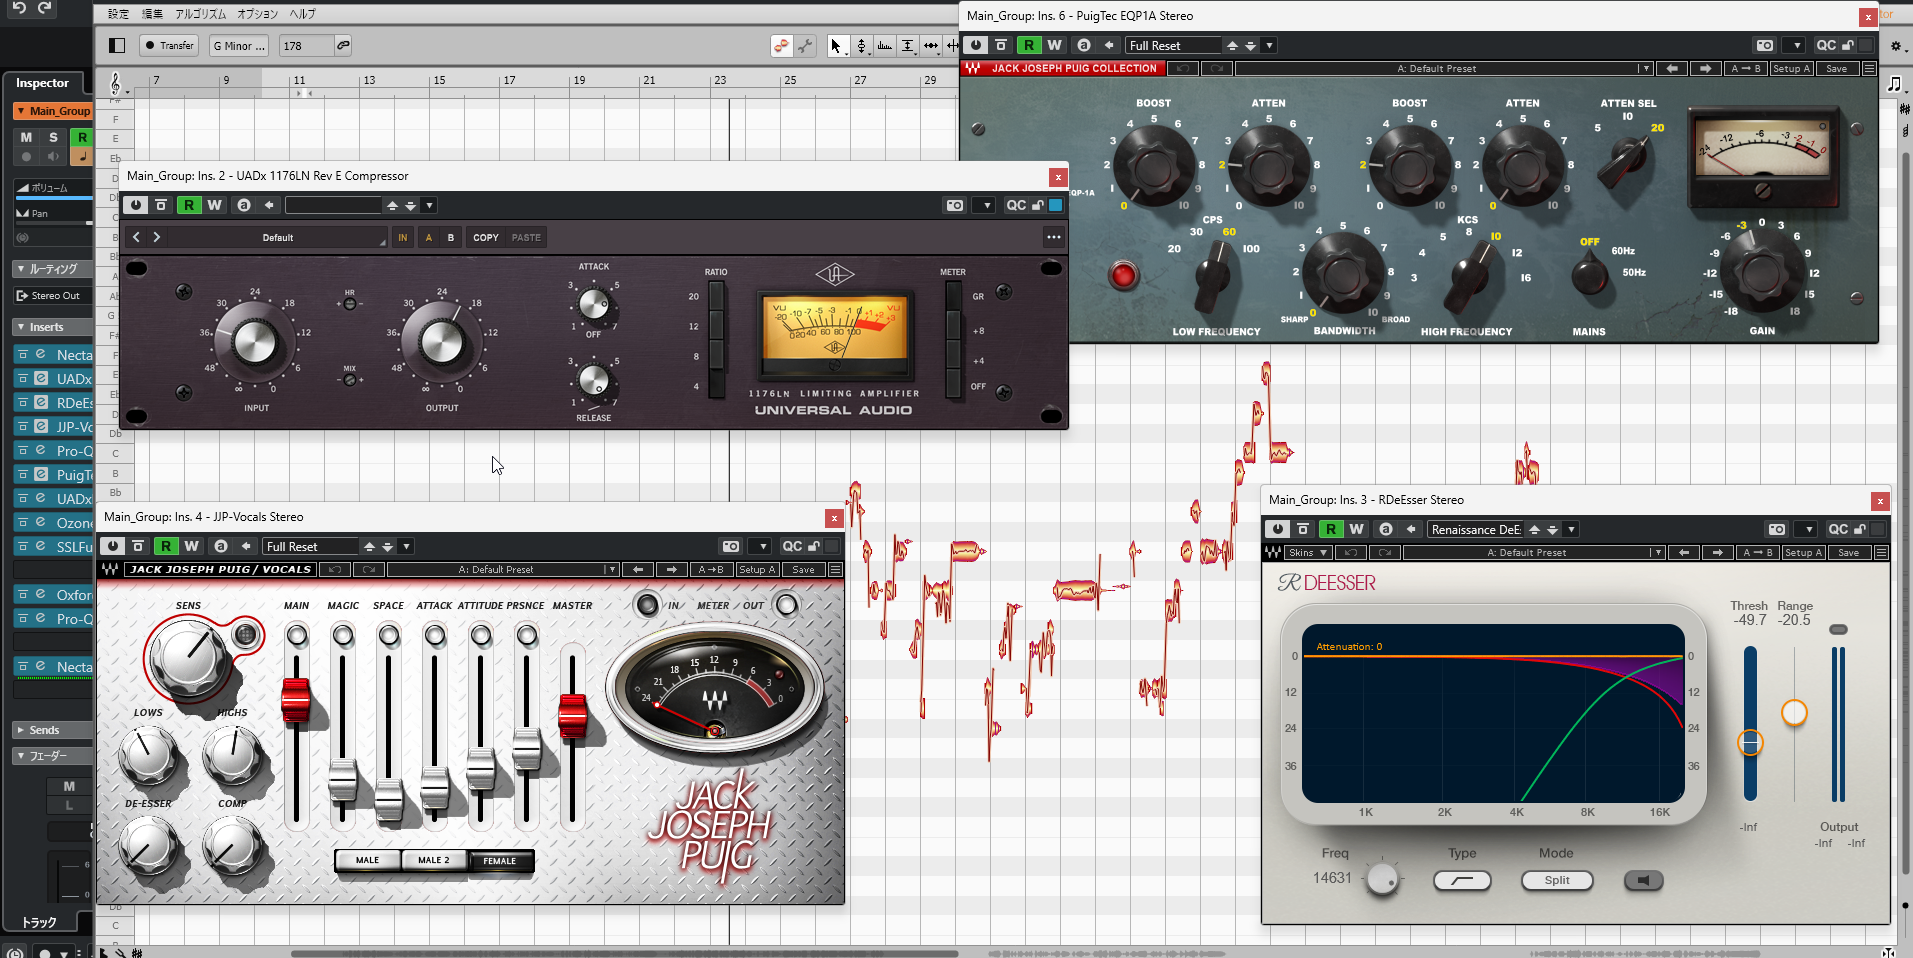Click the Split mode button in RDeEsser

pos(1556,880)
